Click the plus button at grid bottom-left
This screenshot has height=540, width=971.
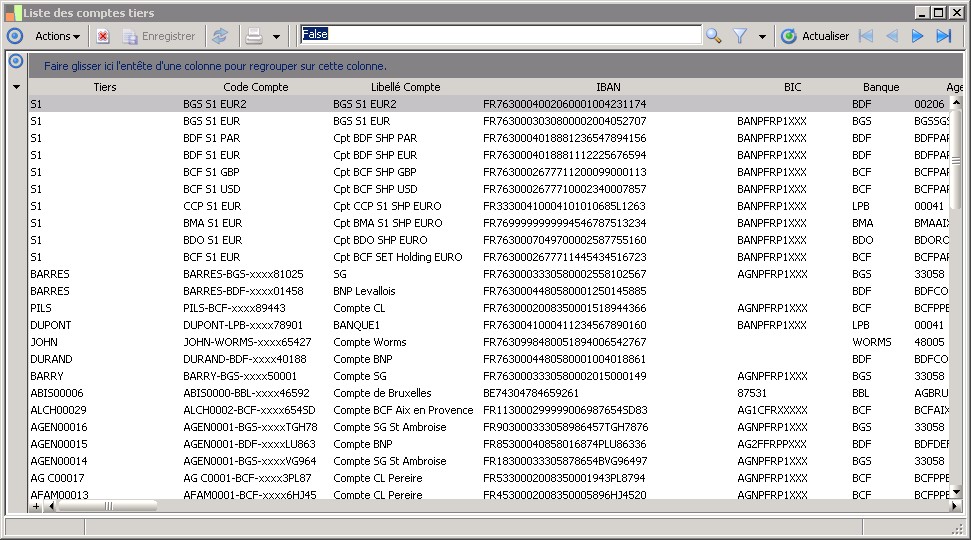point(36,506)
